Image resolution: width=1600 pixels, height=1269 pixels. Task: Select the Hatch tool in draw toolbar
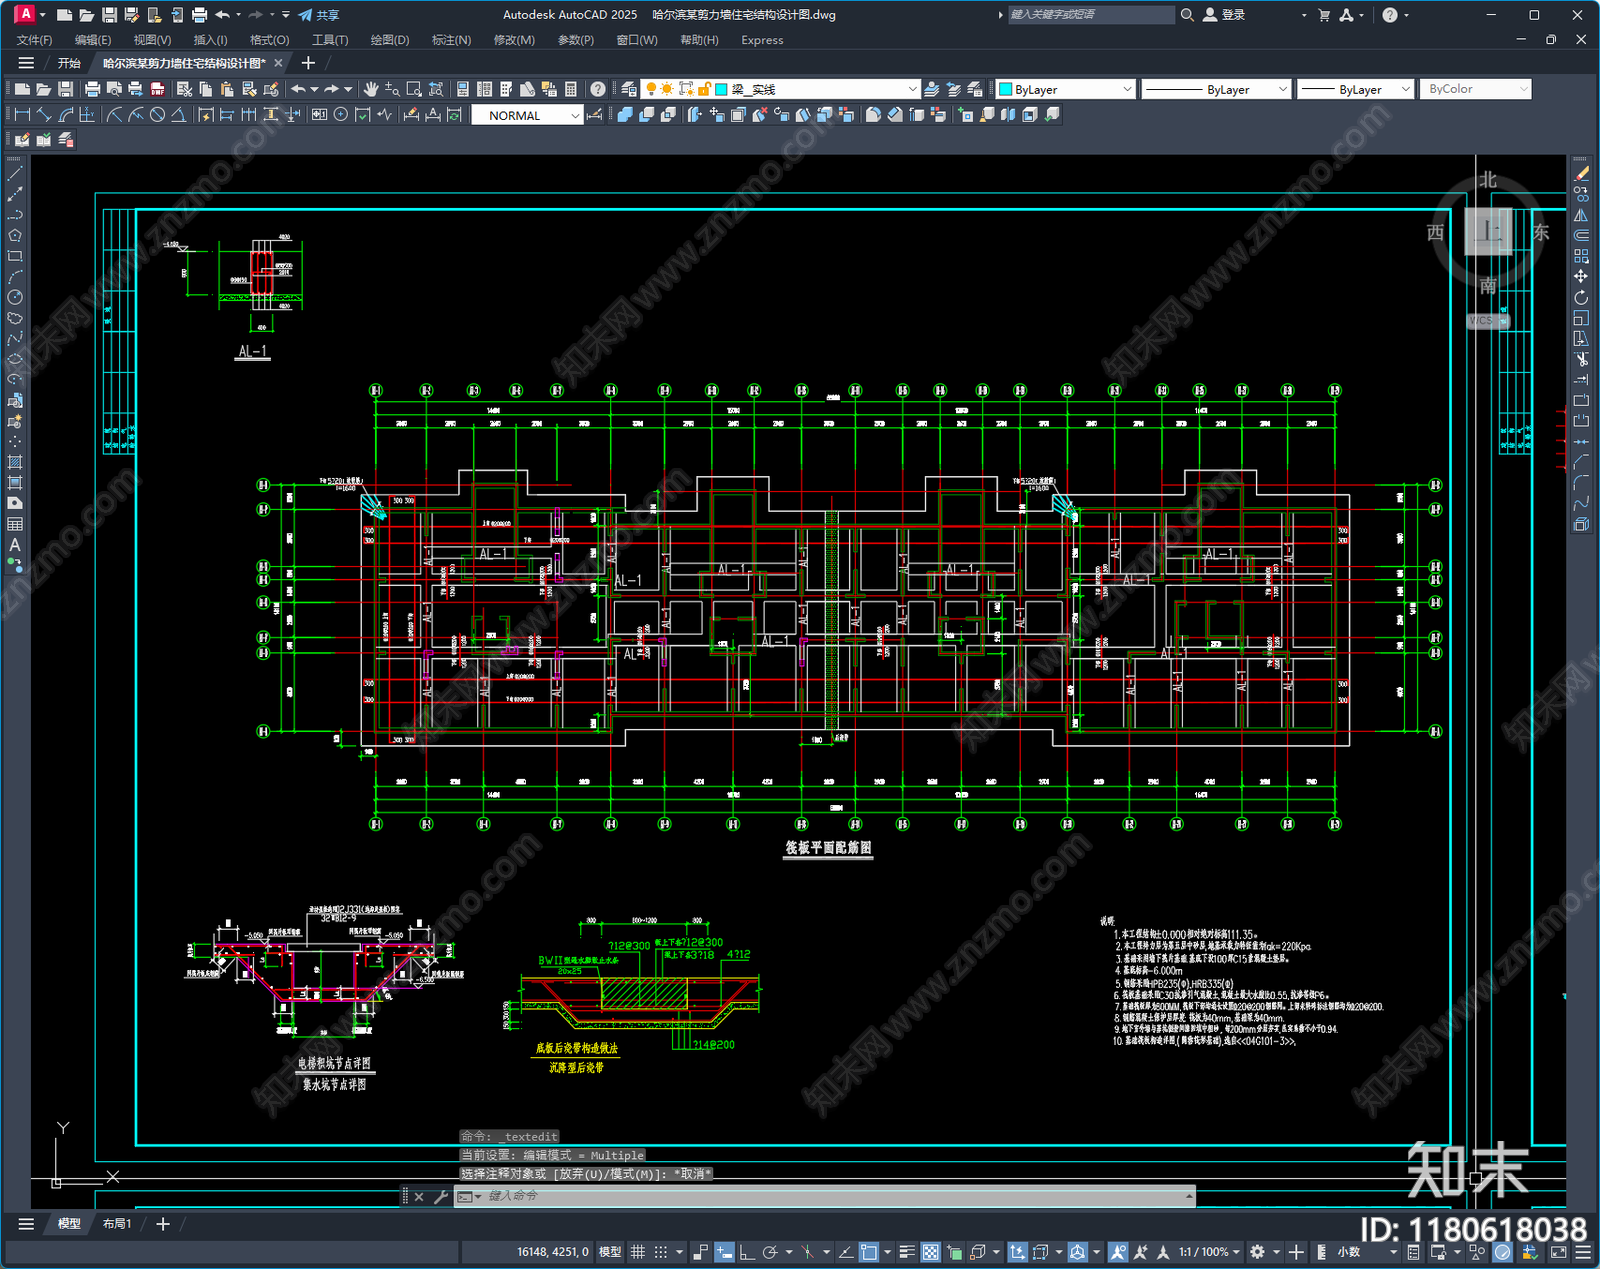(15, 462)
